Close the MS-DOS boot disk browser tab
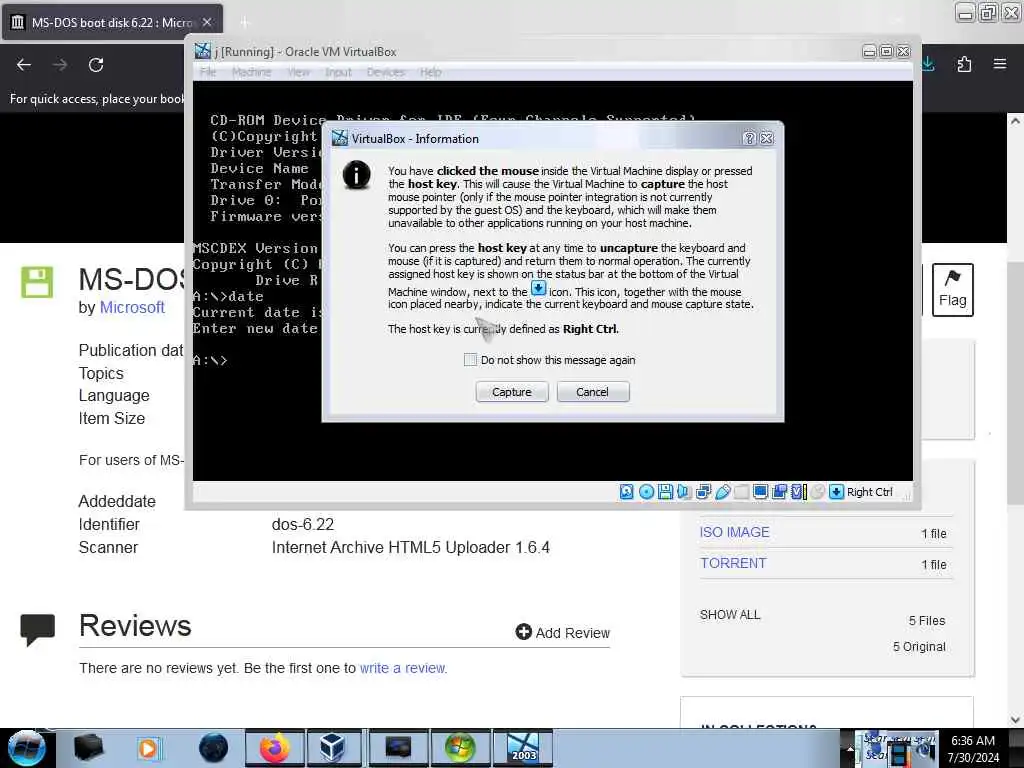This screenshot has height=768, width=1024. pos(207,22)
